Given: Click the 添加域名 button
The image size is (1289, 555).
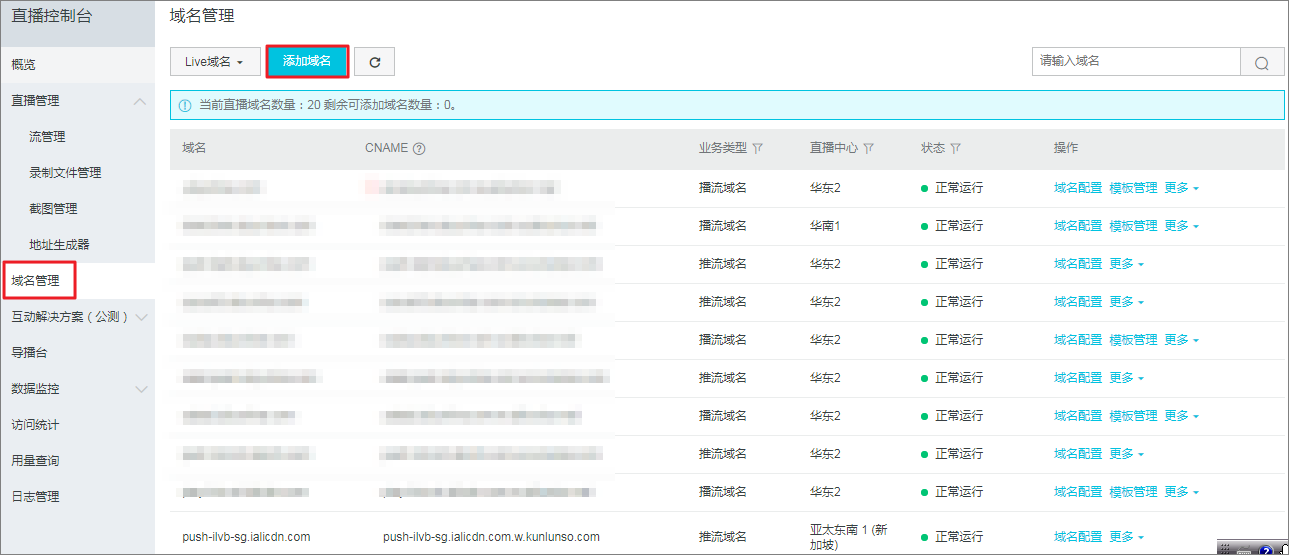Looking at the screenshot, I should pyautogui.click(x=307, y=61).
